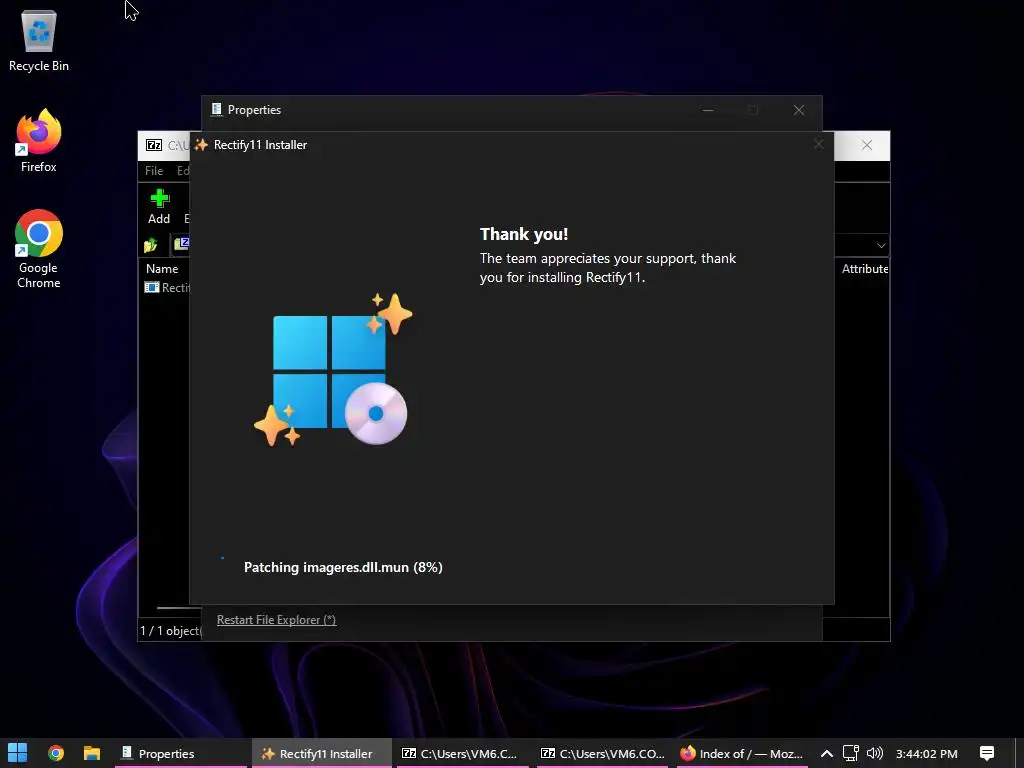
Task: Minimize the Properties window
Action: tap(707, 110)
